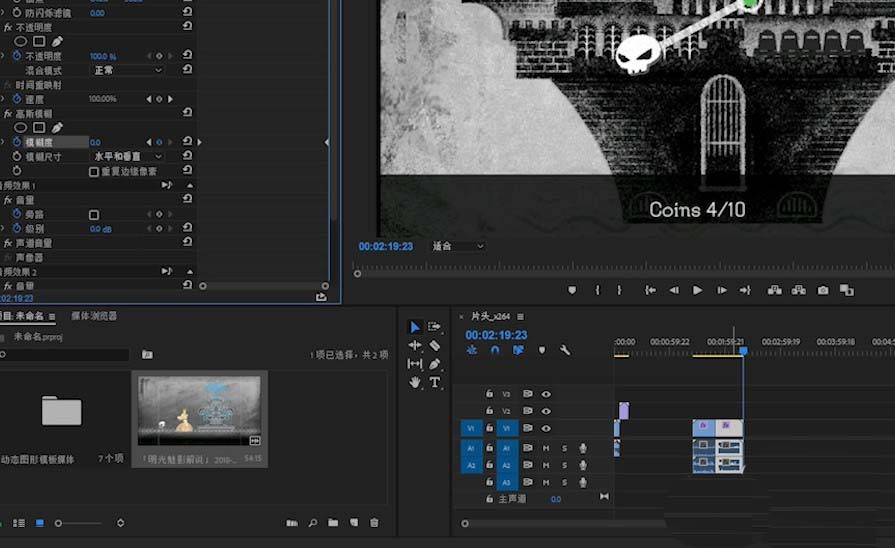Open the project panel tab menu icon

tap(52, 316)
